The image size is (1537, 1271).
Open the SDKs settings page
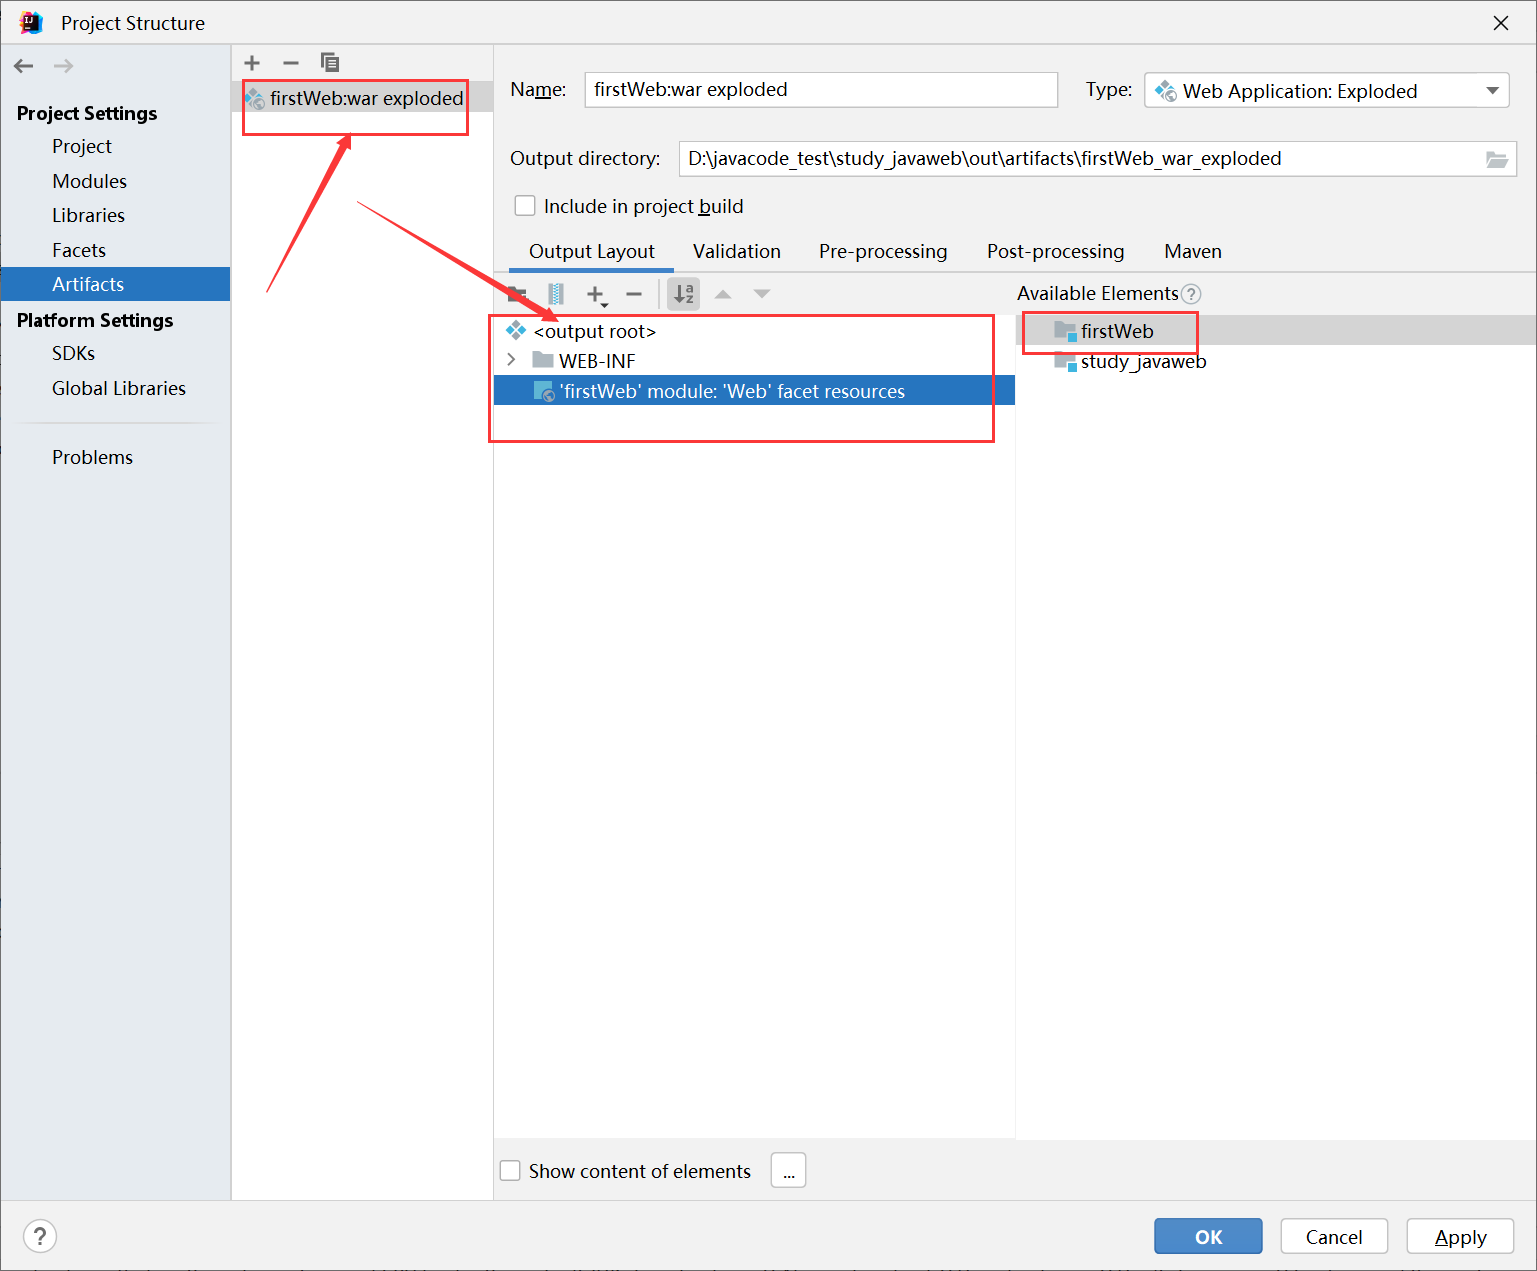(x=74, y=354)
